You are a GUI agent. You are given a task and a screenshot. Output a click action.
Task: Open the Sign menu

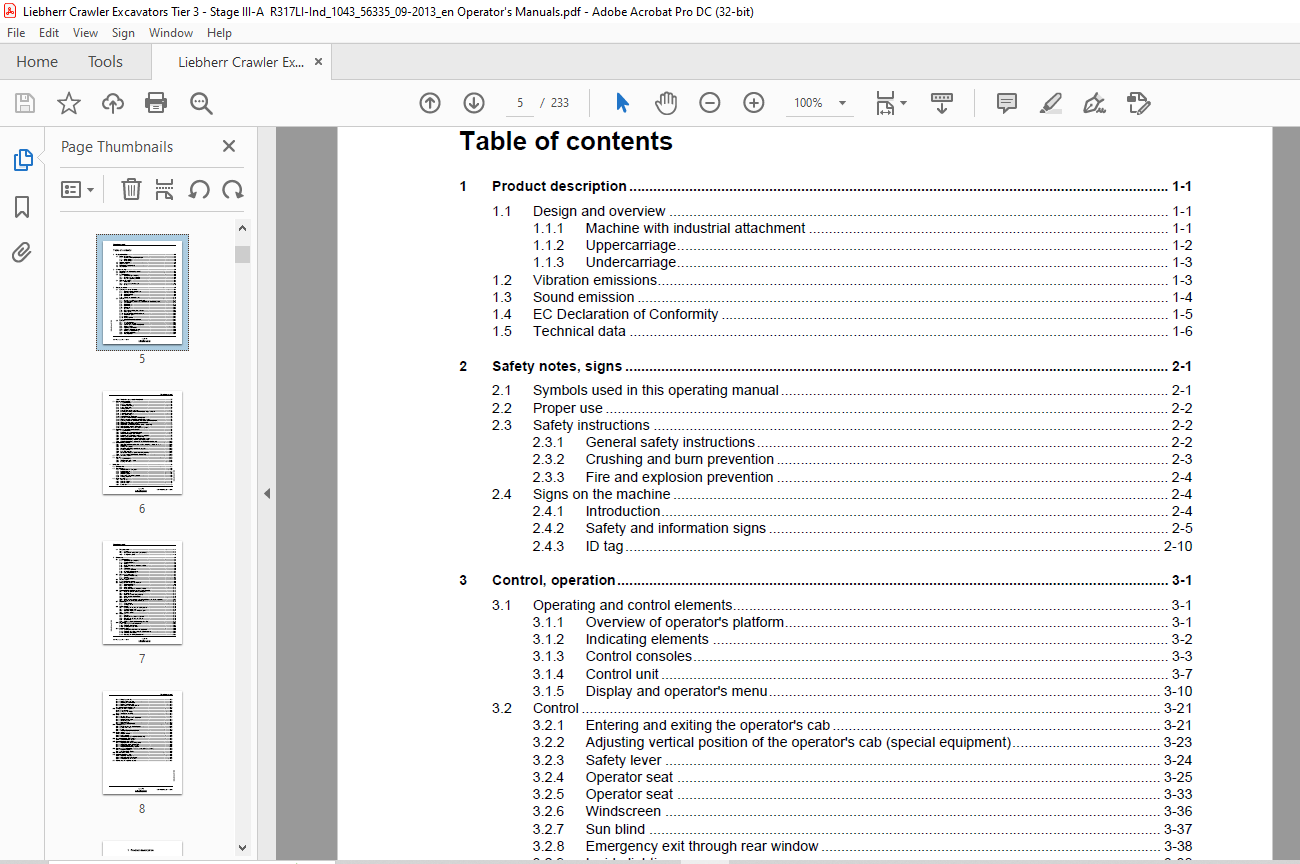(x=123, y=33)
